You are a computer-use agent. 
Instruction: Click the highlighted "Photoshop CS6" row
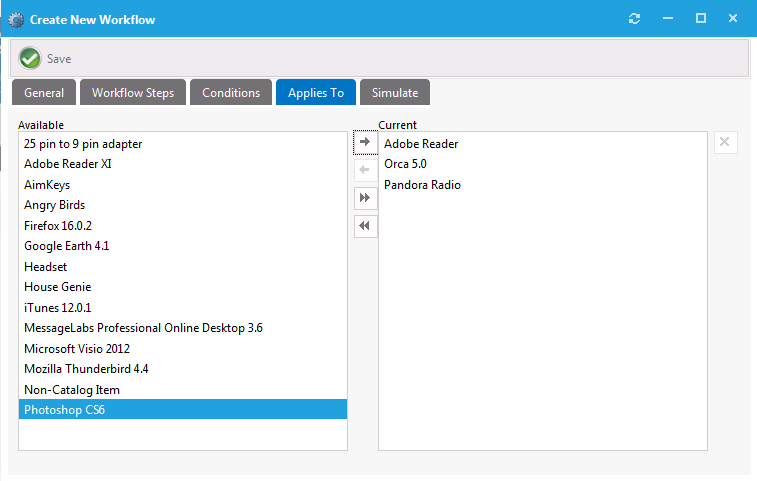tap(182, 410)
